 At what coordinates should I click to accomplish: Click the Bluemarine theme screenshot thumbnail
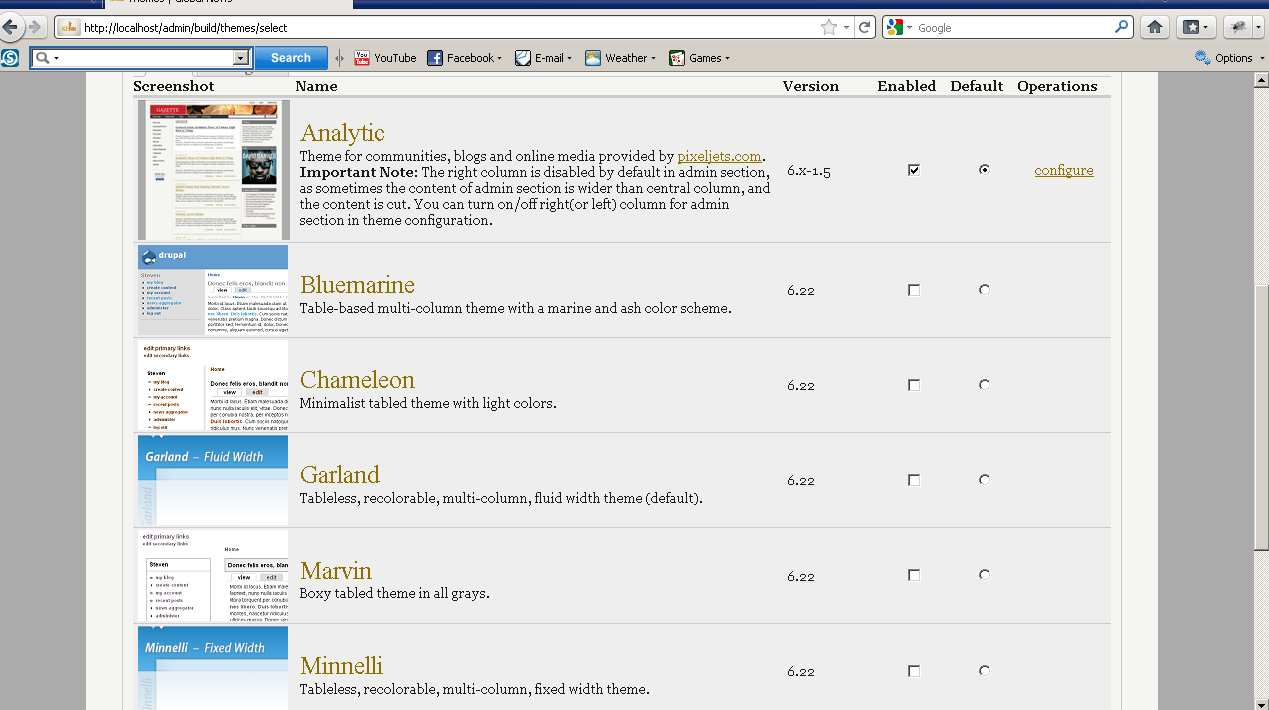pos(213,290)
